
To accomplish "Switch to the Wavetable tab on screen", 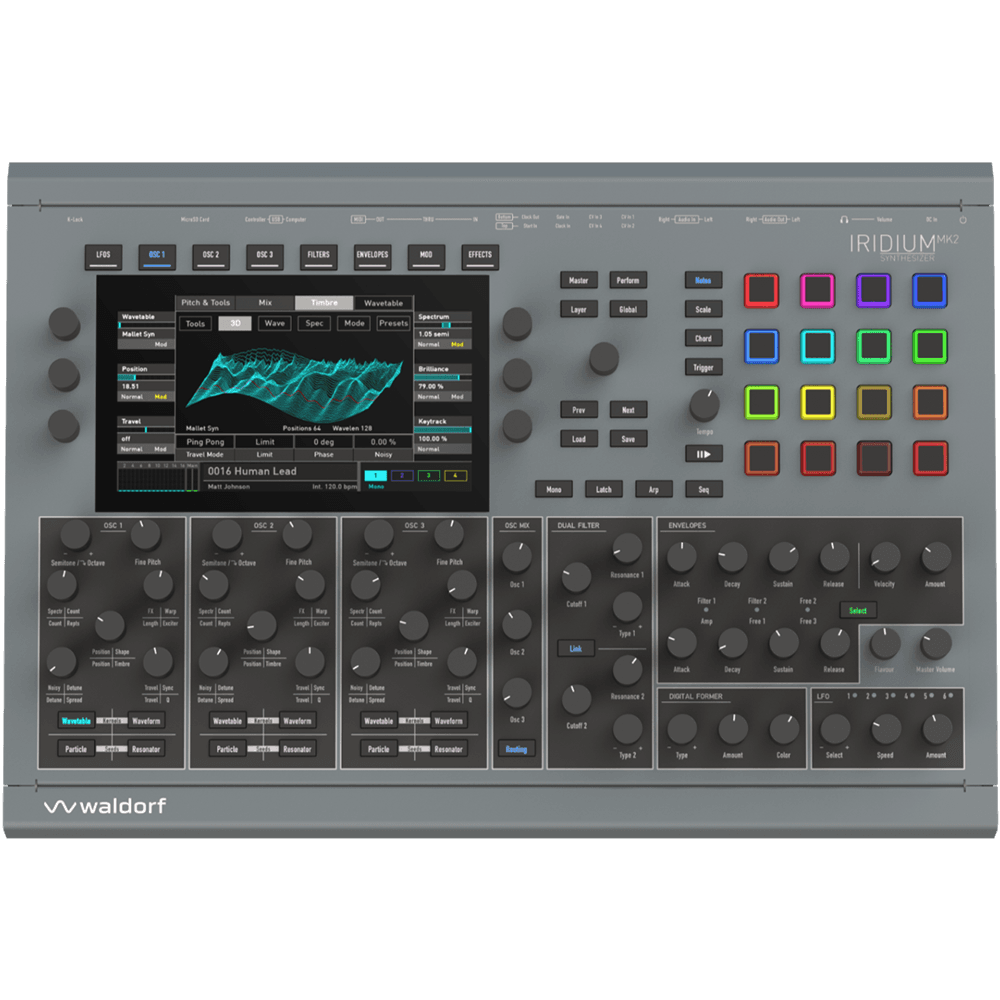I will (x=383, y=303).
